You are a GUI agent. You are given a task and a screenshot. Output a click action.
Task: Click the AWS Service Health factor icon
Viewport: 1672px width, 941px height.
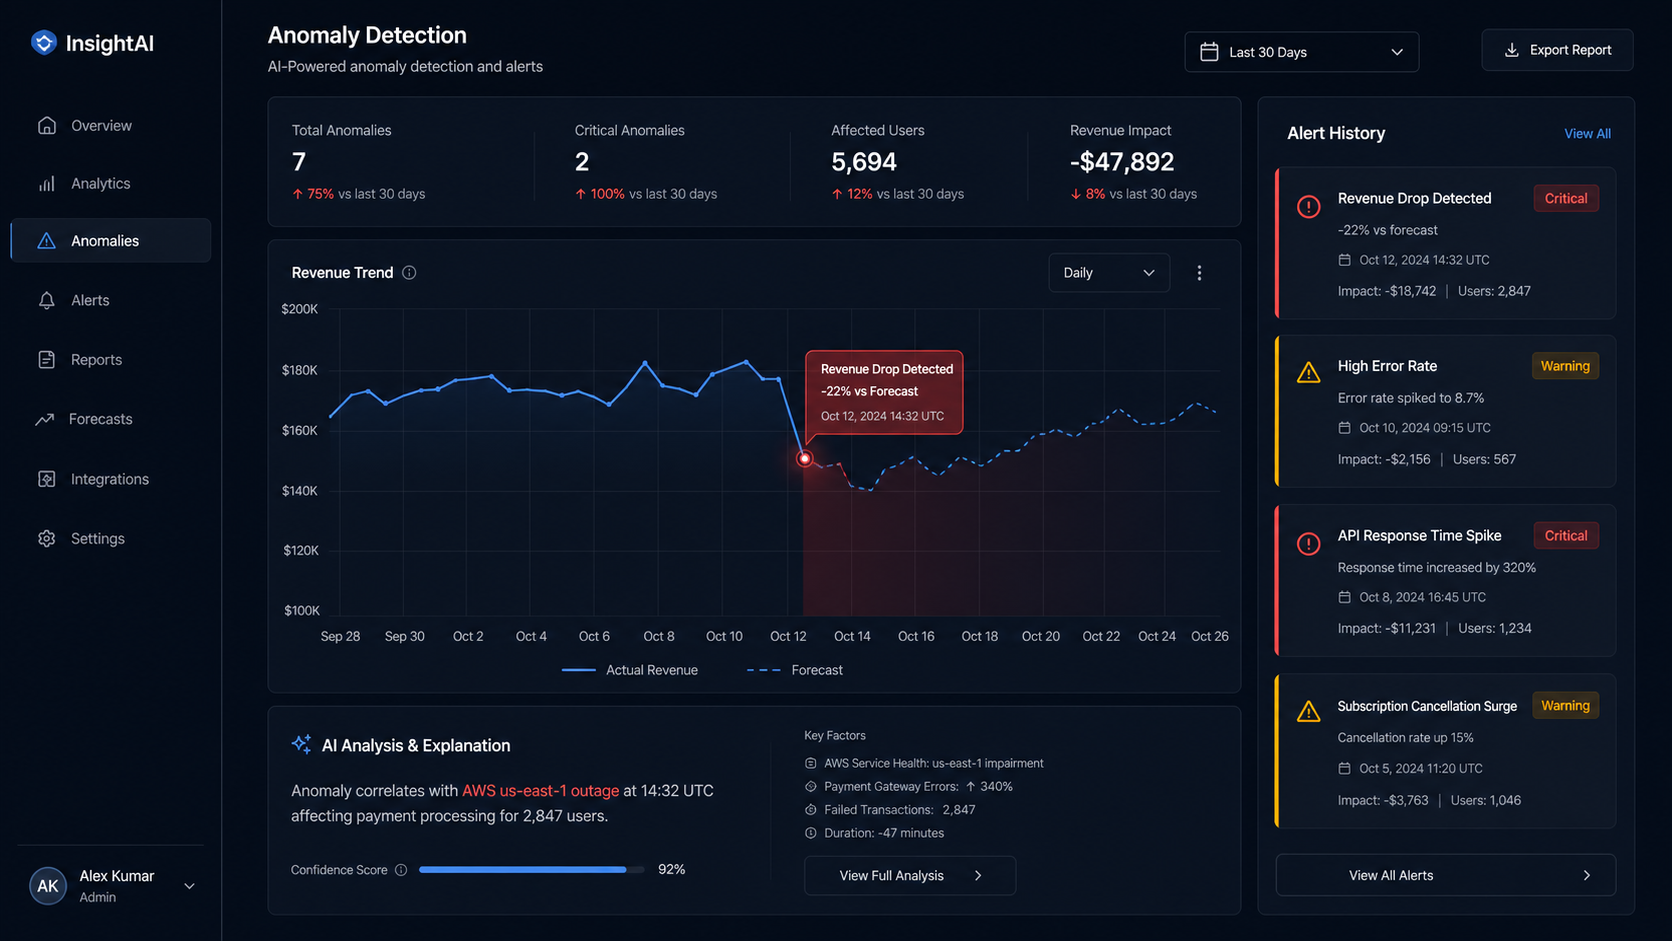click(811, 763)
